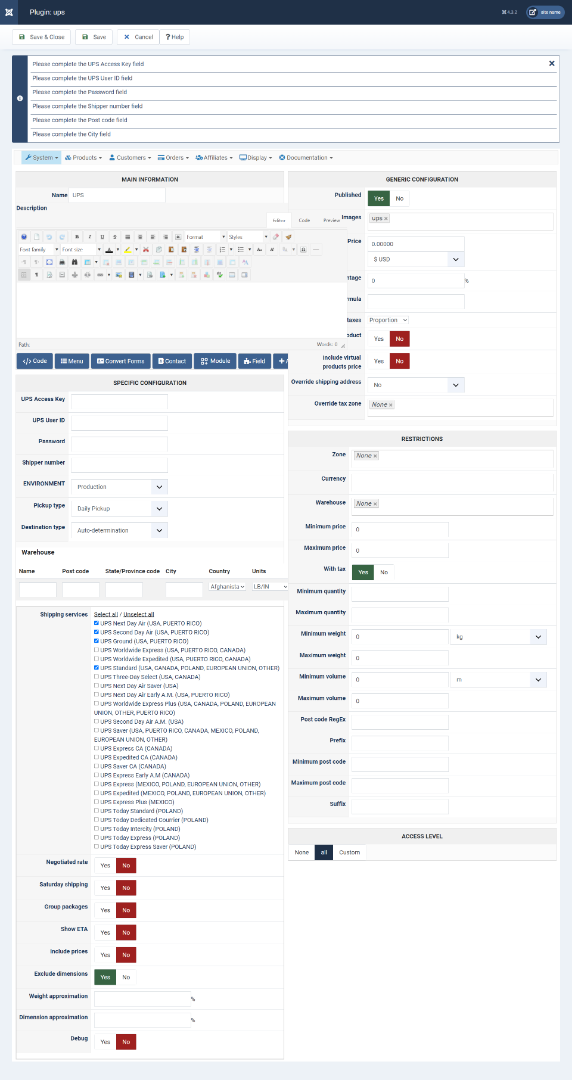
Task: Switch to the editor Code tab
Action: [304, 220]
